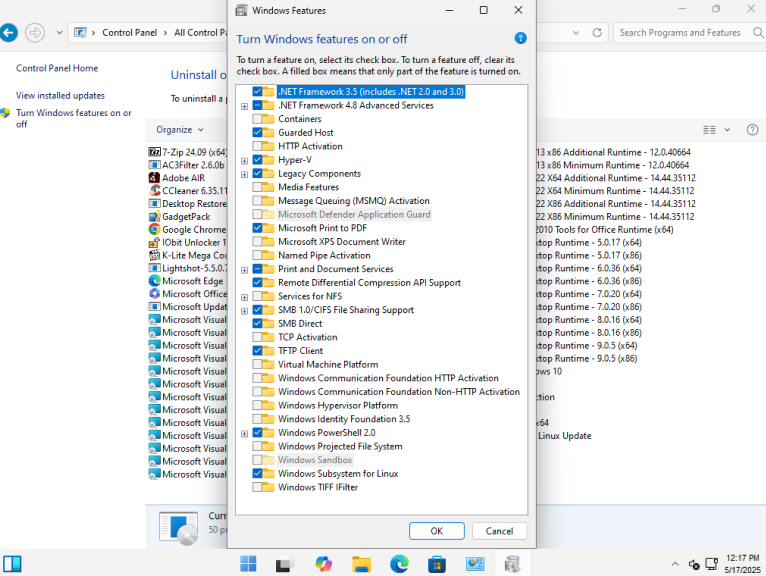Select the IObit Unlocker program icon
766x576 pixels.
154,242
